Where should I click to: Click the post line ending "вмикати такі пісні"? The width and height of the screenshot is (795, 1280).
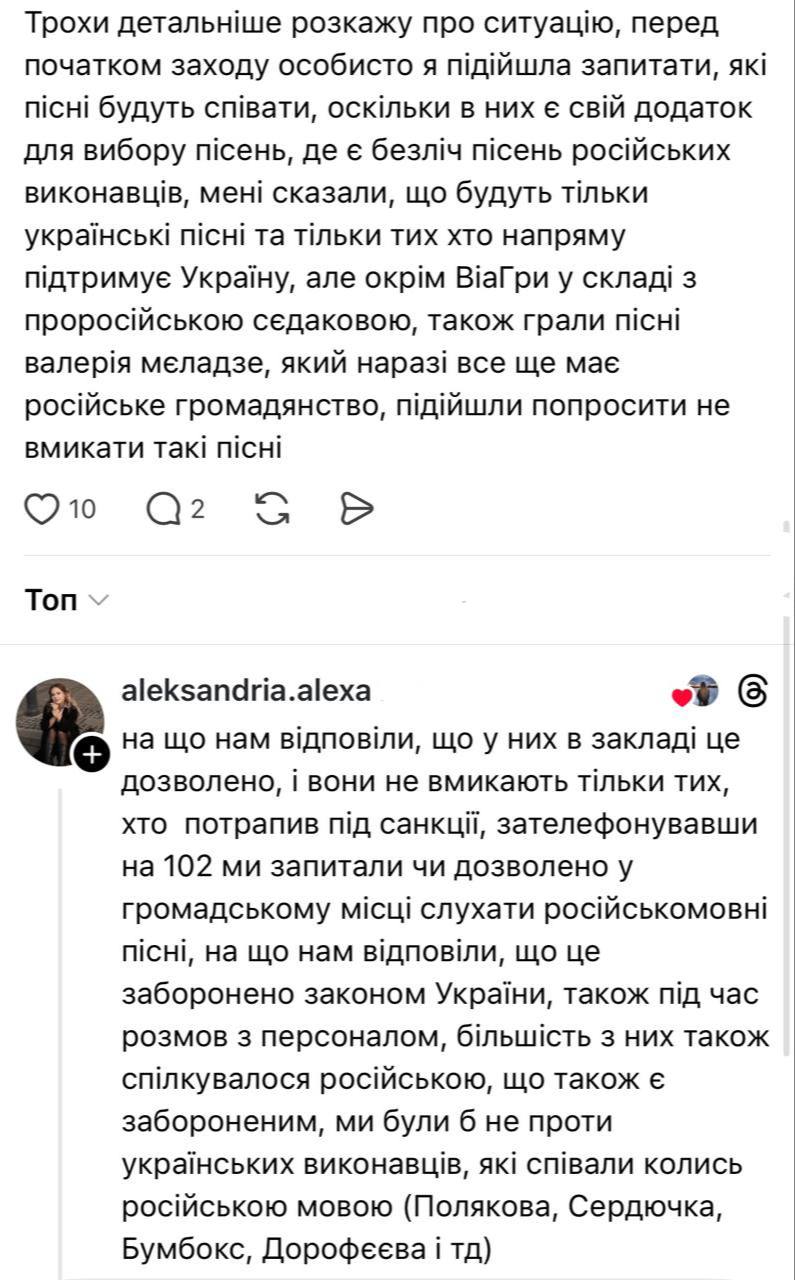pos(153,448)
